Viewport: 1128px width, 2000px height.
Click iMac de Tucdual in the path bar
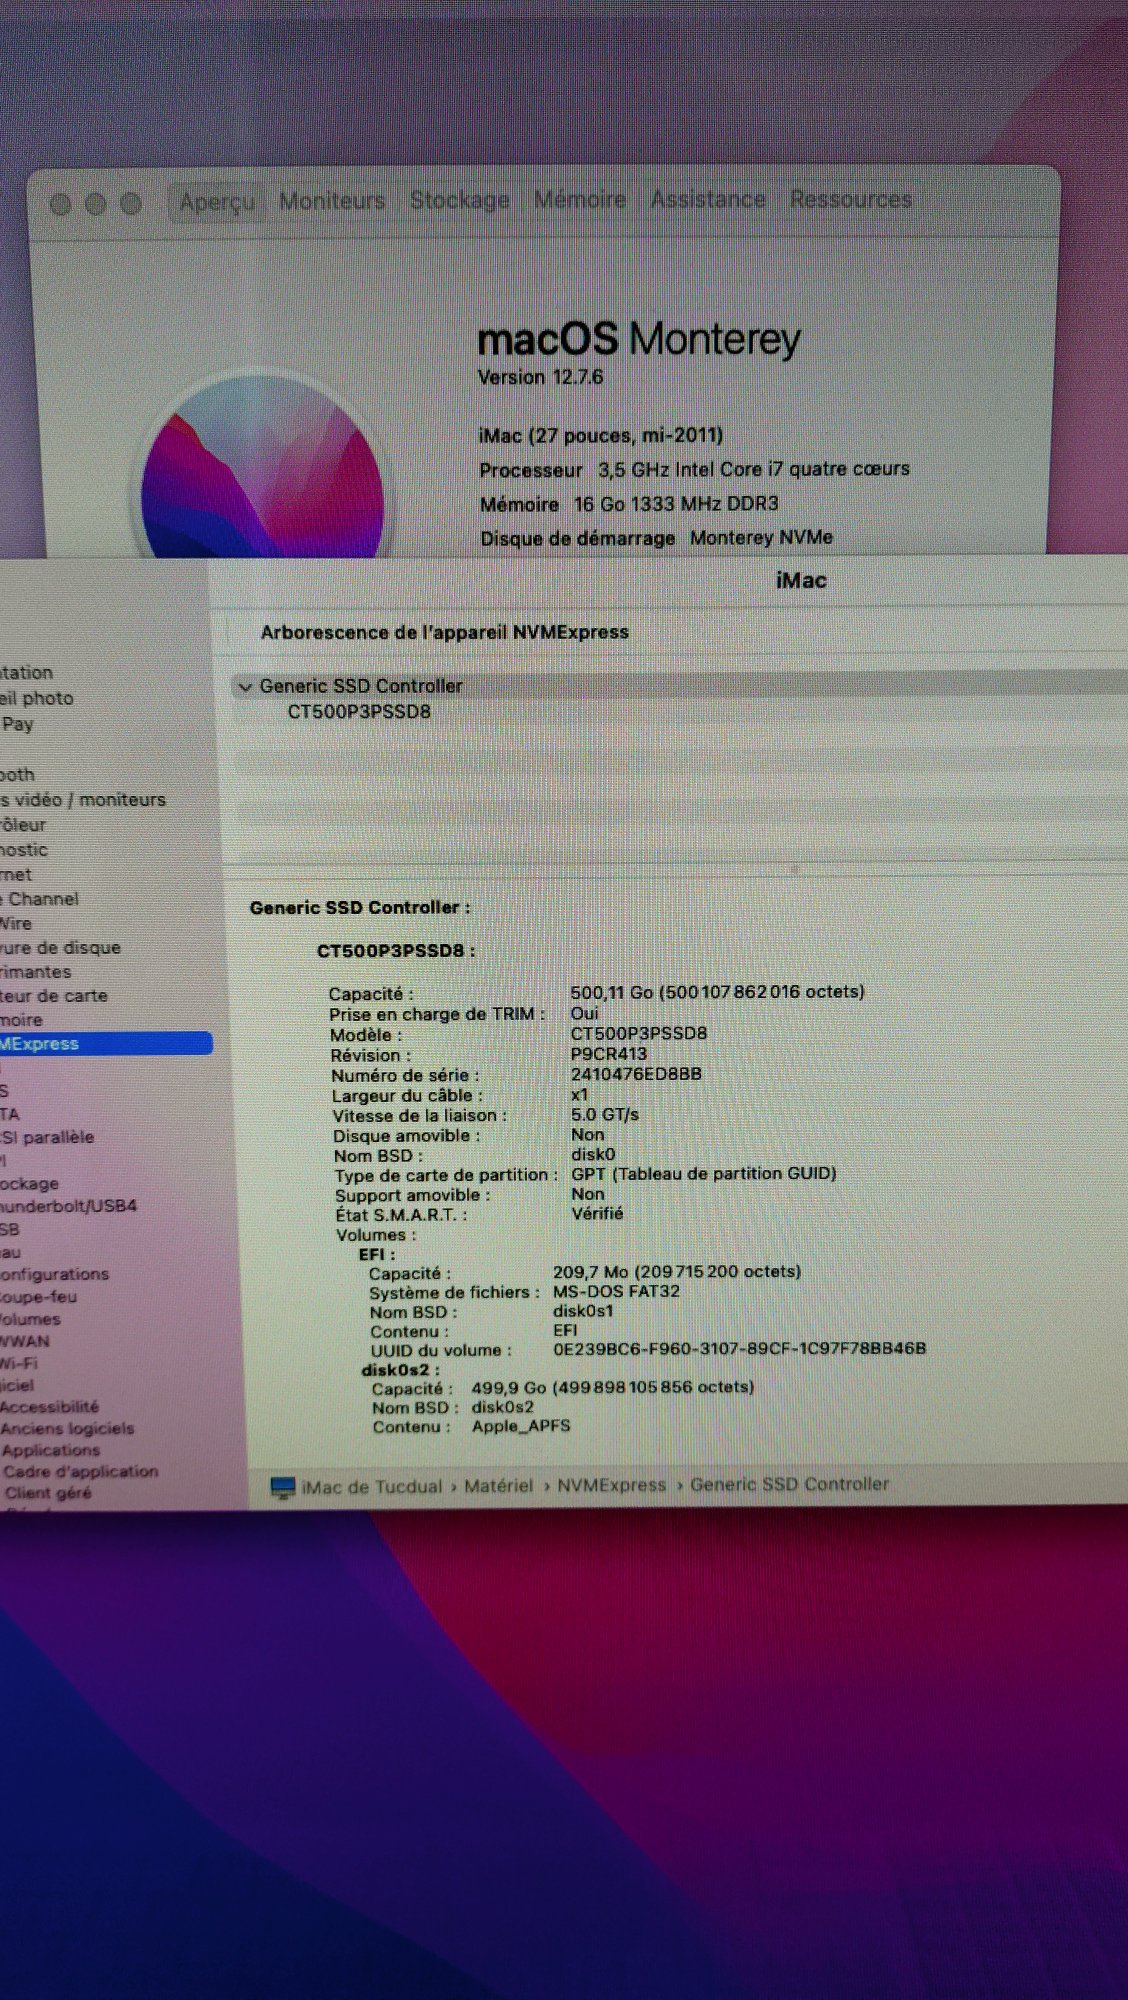pyautogui.click(x=372, y=1487)
